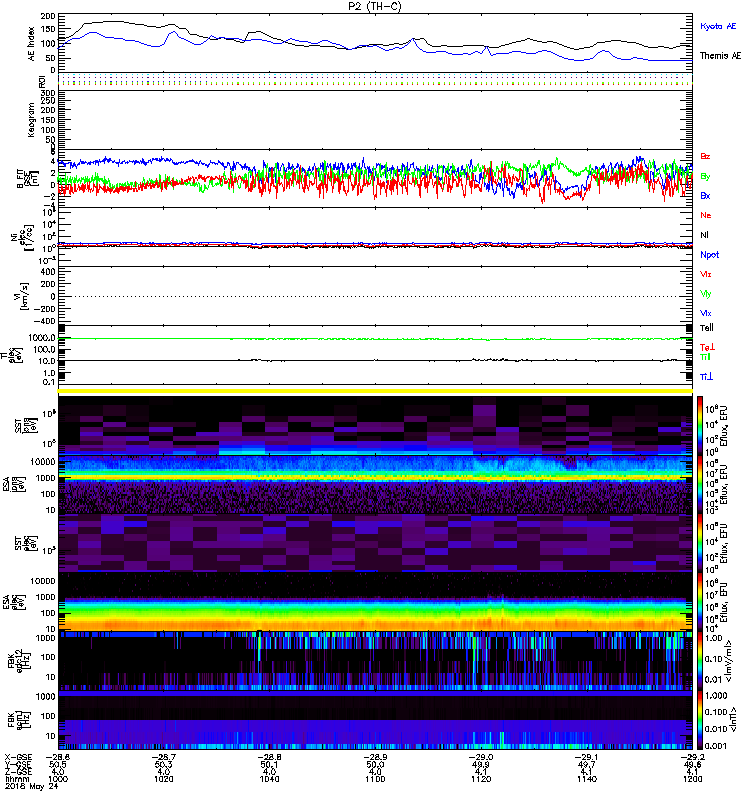Click the blue "Bx" legend label
750x800 pixels.
[x=705, y=195]
